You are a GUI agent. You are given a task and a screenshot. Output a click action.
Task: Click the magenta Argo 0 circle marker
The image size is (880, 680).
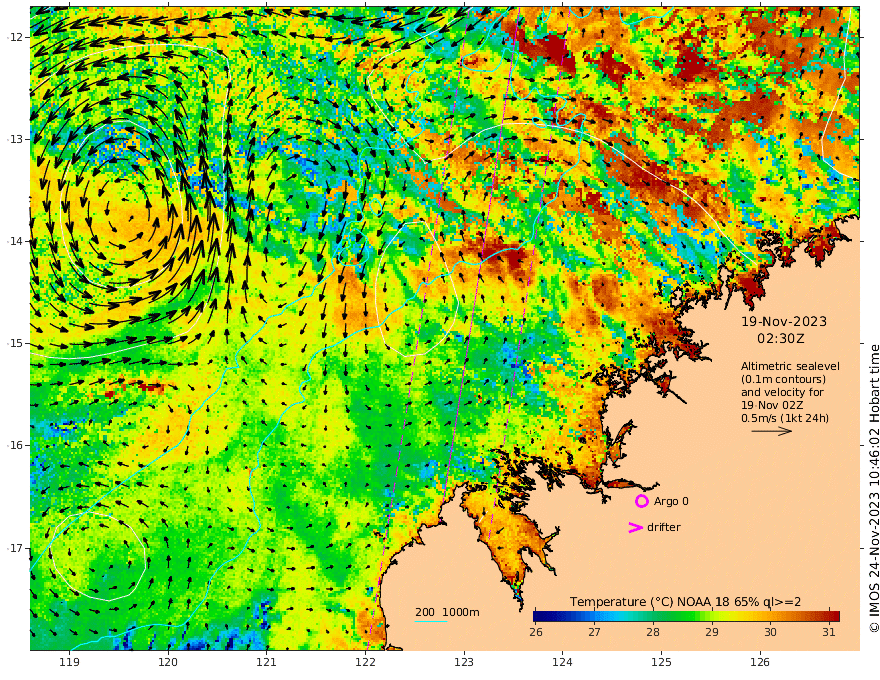(x=641, y=501)
